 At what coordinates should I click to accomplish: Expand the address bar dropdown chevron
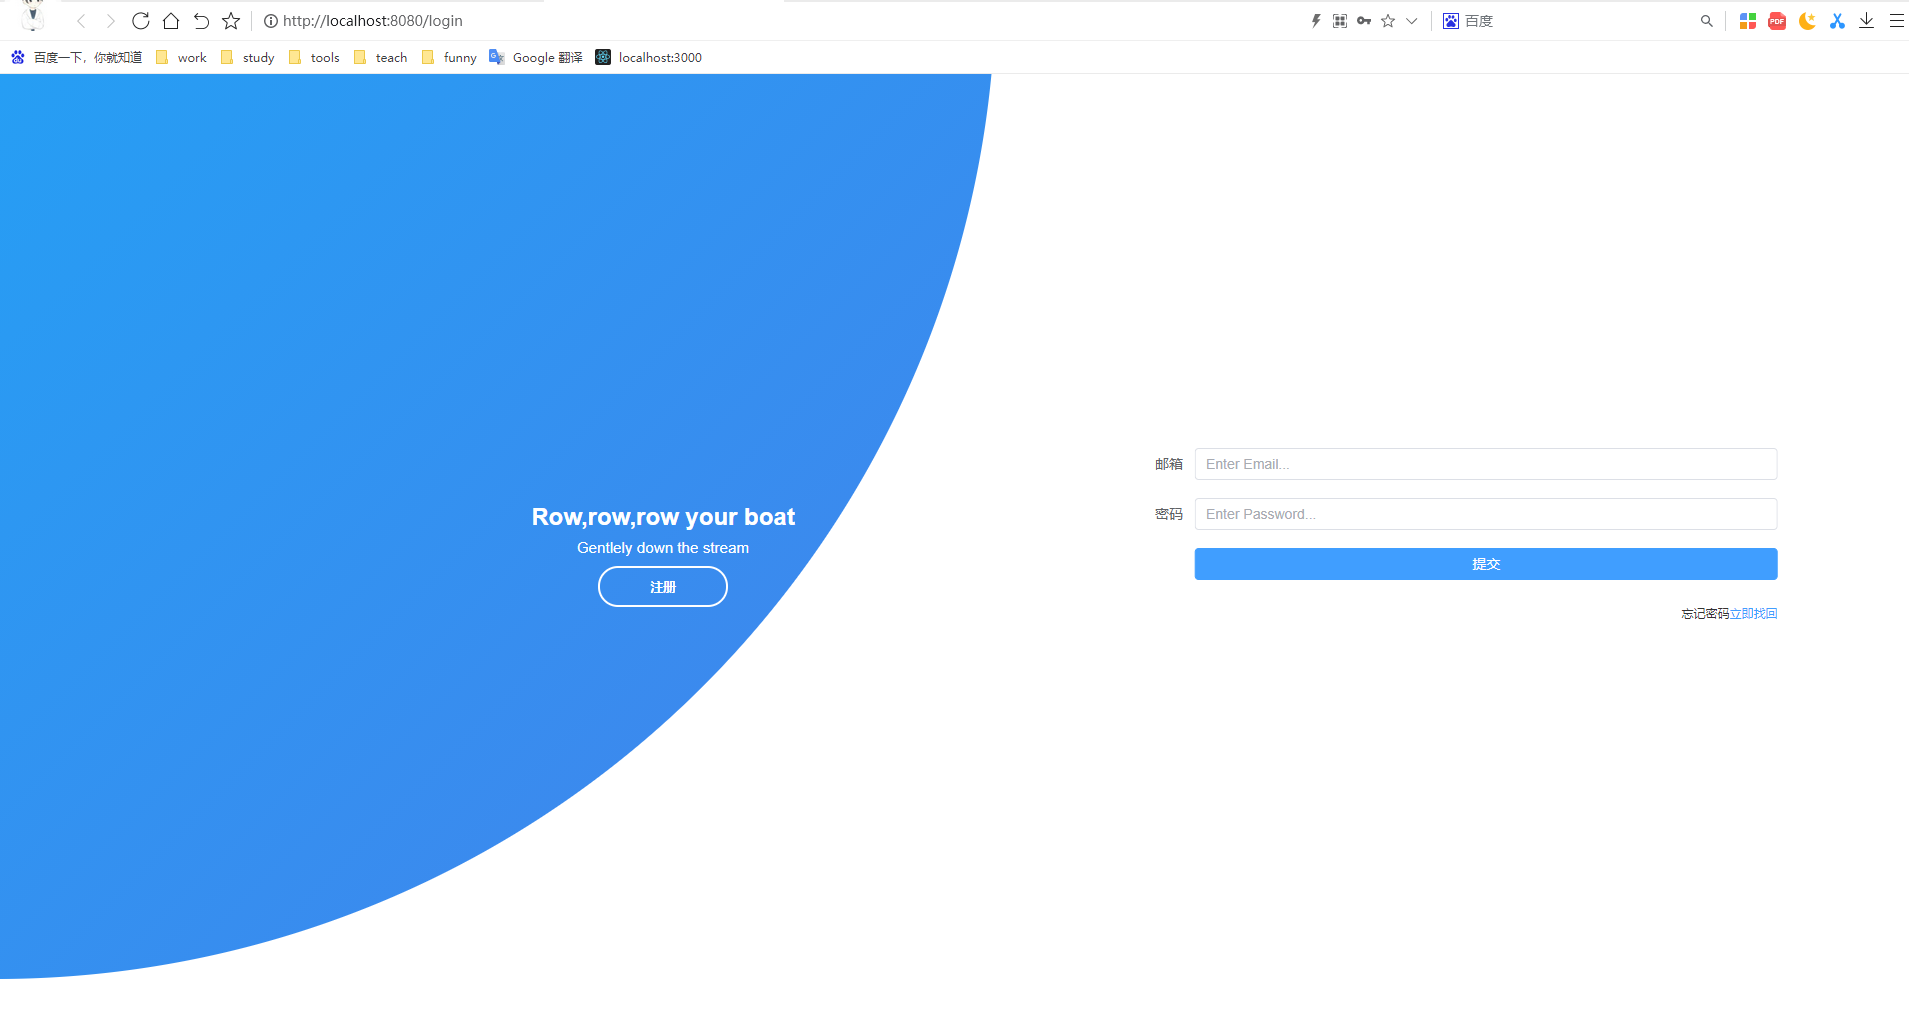pos(1412,21)
